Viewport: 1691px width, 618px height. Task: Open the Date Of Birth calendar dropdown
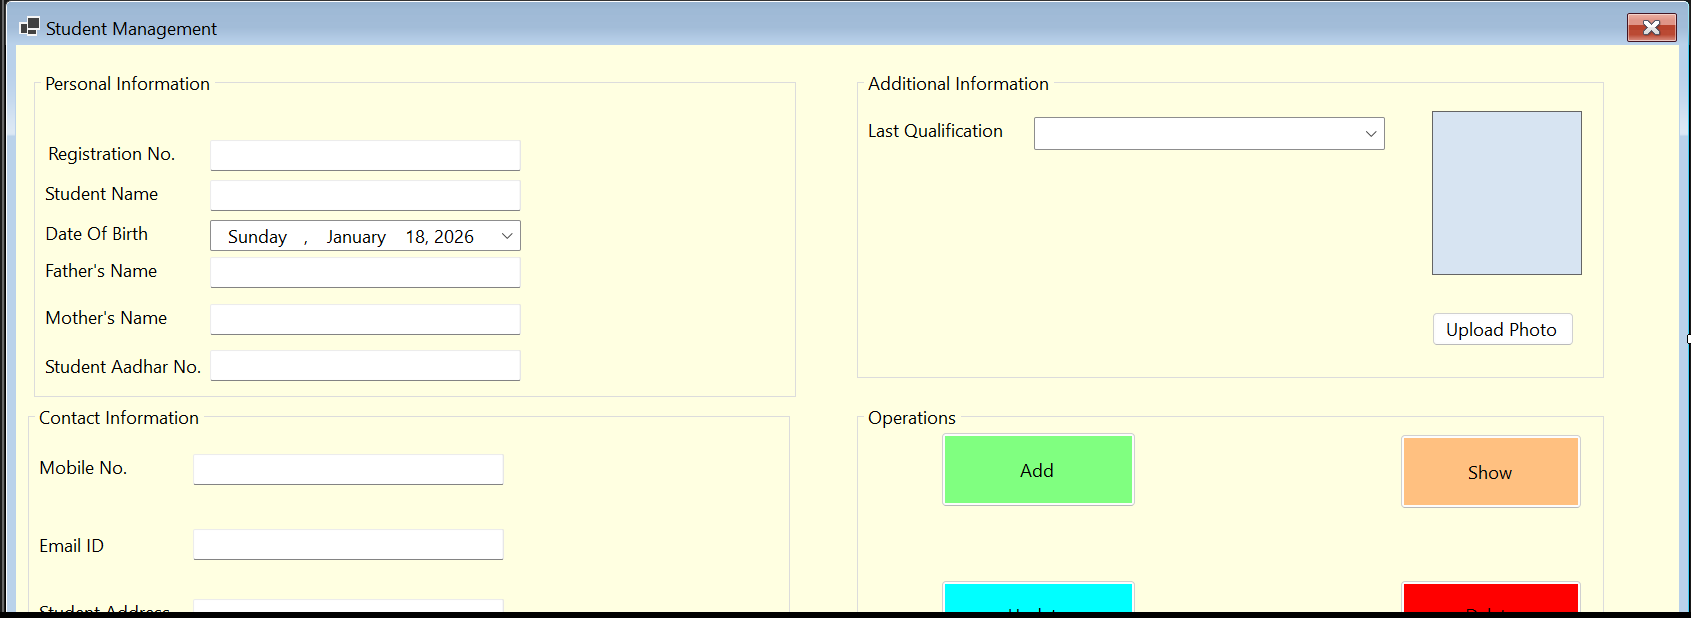pos(507,236)
